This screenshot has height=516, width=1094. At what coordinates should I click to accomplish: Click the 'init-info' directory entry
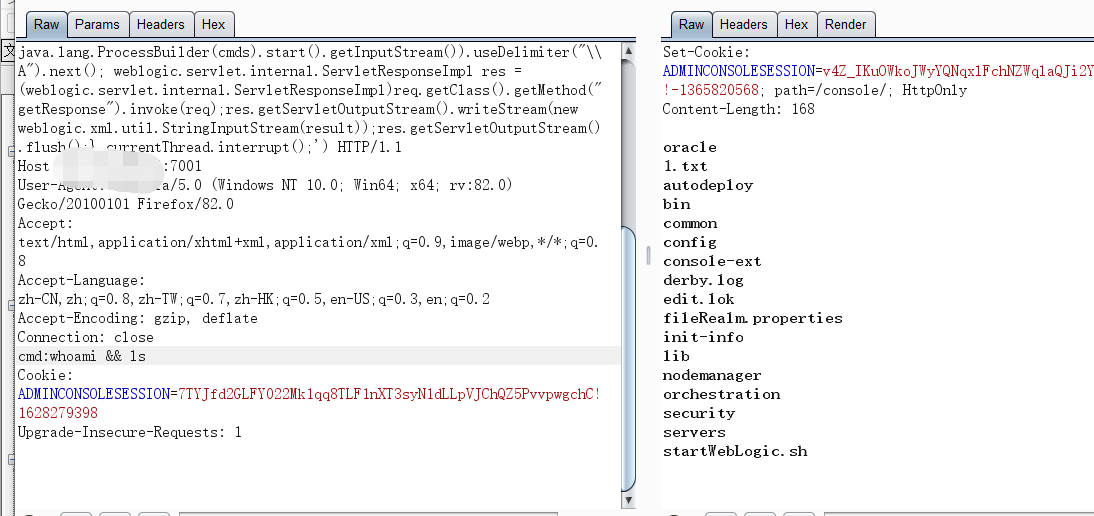tap(703, 337)
